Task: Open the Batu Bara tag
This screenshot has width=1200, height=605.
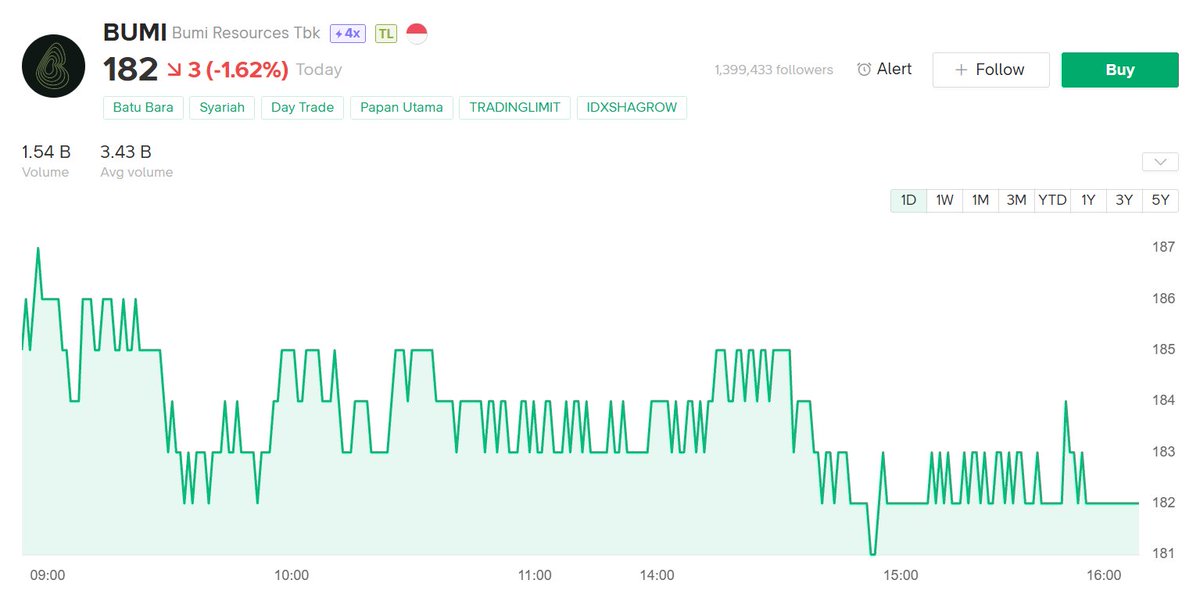Action: (x=143, y=107)
